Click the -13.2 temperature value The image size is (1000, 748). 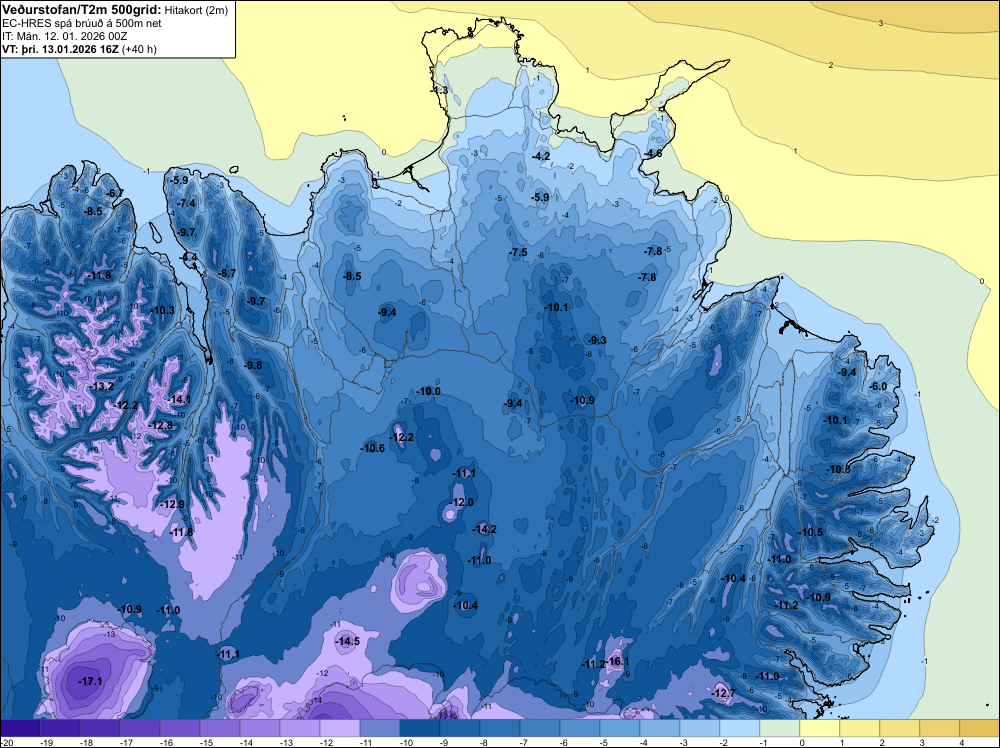click(x=101, y=386)
